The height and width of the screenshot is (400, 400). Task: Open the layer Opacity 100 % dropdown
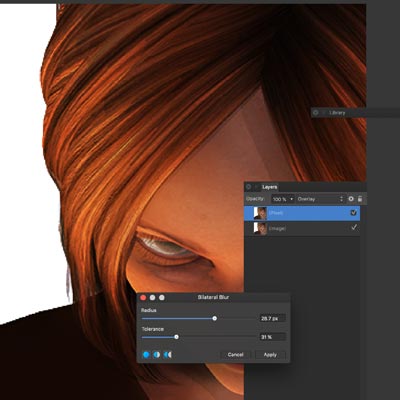pyautogui.click(x=283, y=199)
